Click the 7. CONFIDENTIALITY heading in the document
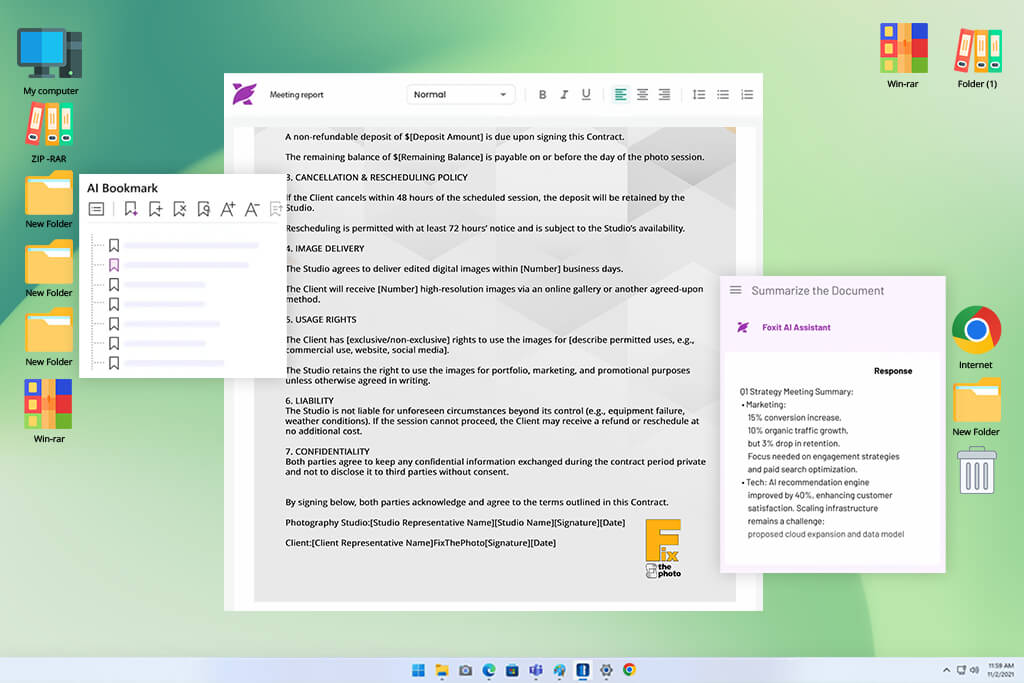1024x683 pixels. coord(327,452)
